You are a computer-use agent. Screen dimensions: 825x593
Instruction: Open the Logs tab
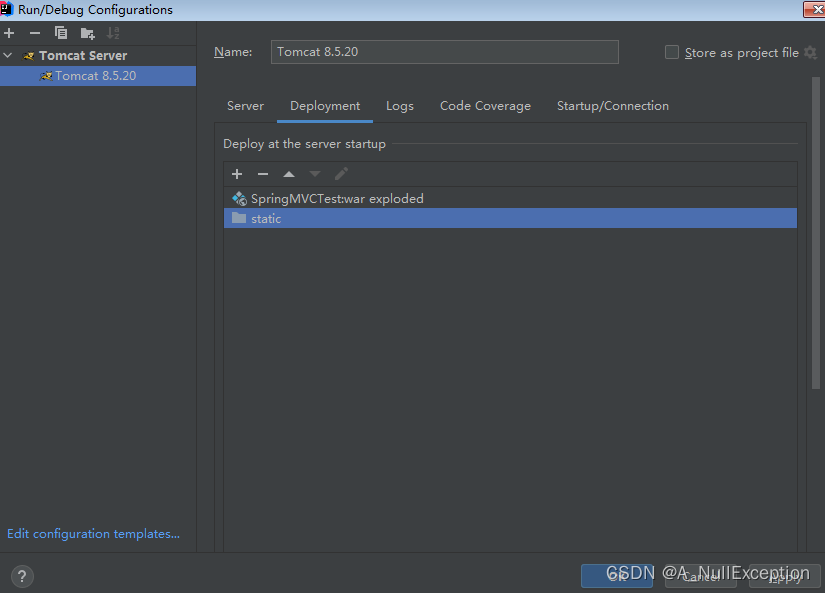pos(400,106)
